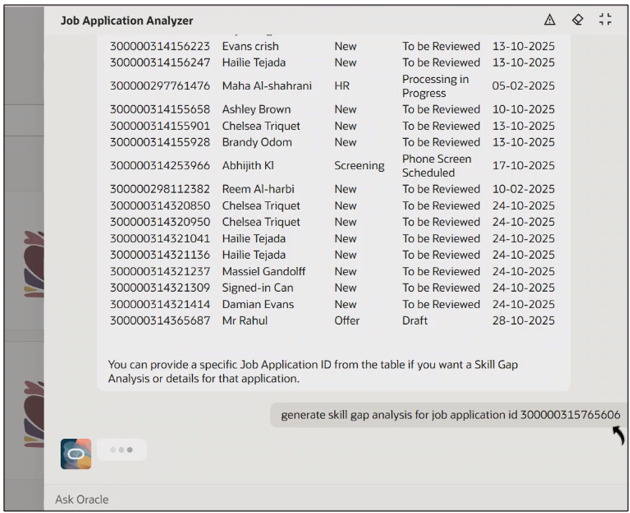Click the typing indicator dots bubble
630x513 pixels.
[x=122, y=450]
